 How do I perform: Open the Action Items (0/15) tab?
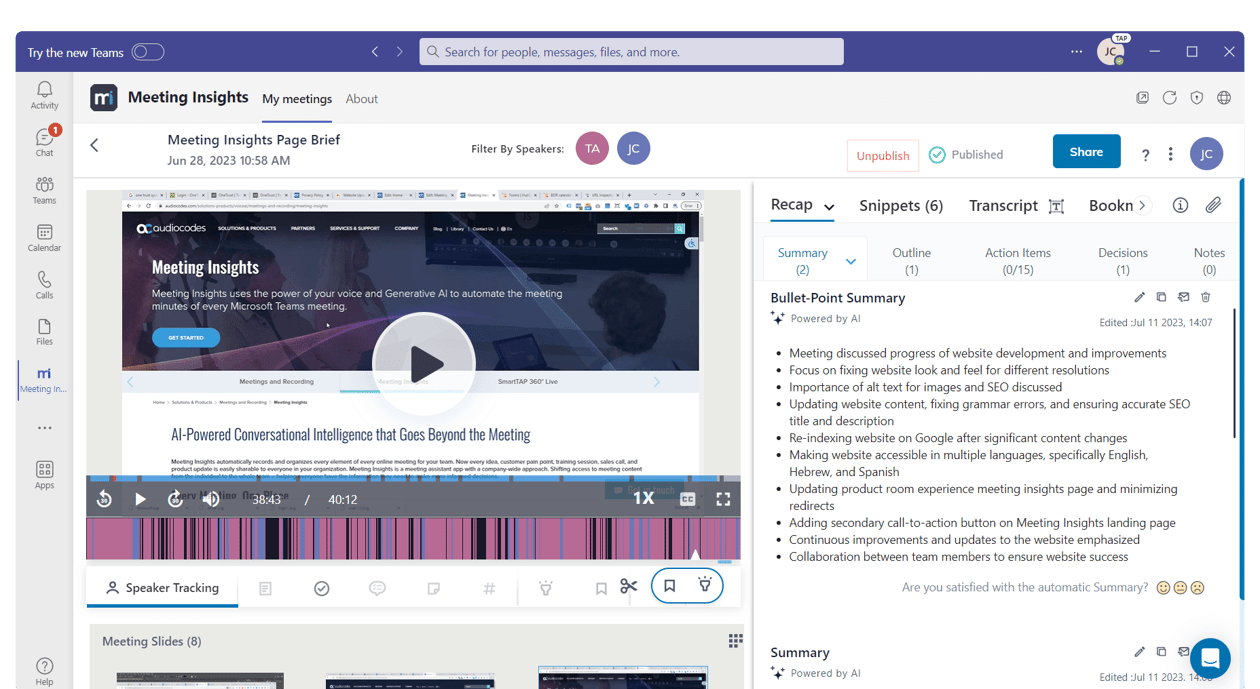(x=1018, y=261)
